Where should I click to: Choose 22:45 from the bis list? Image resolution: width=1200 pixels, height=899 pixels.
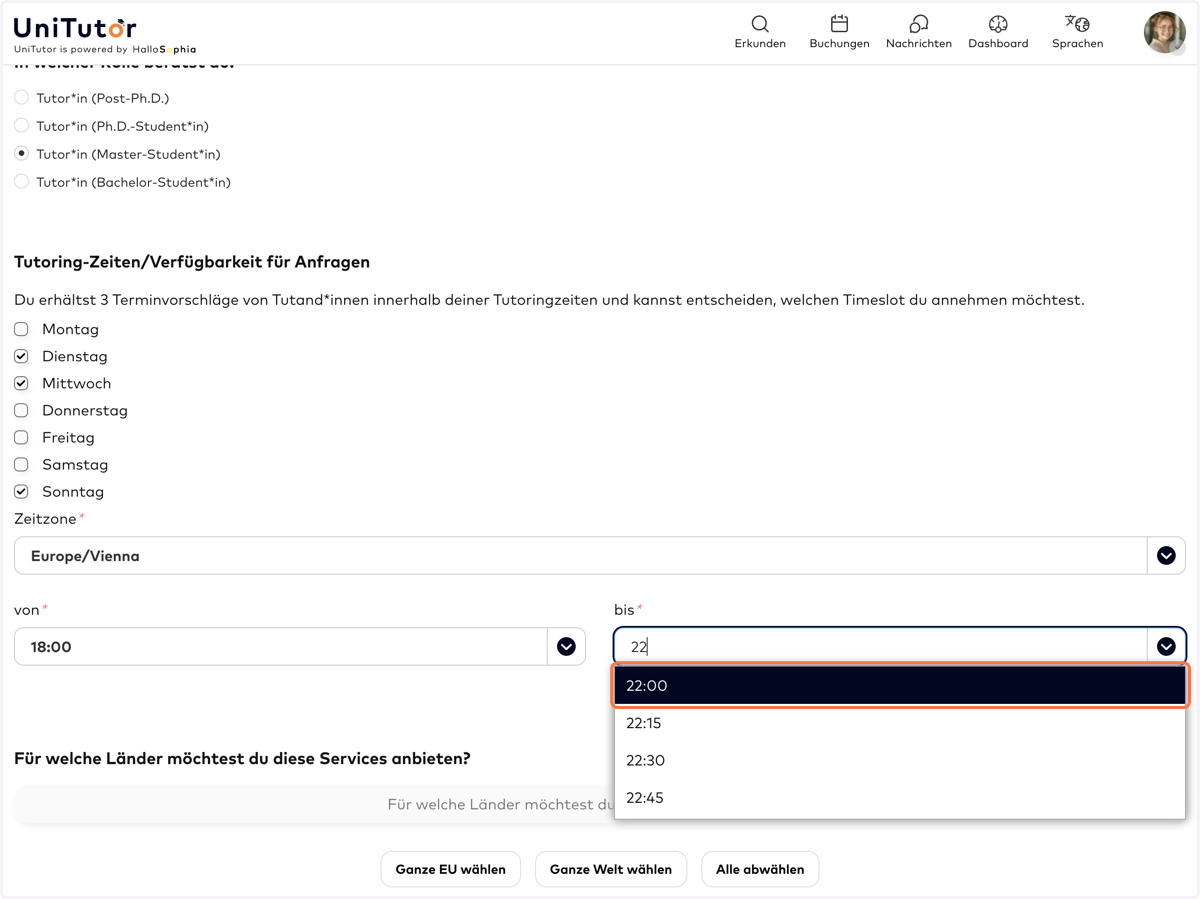coord(900,798)
